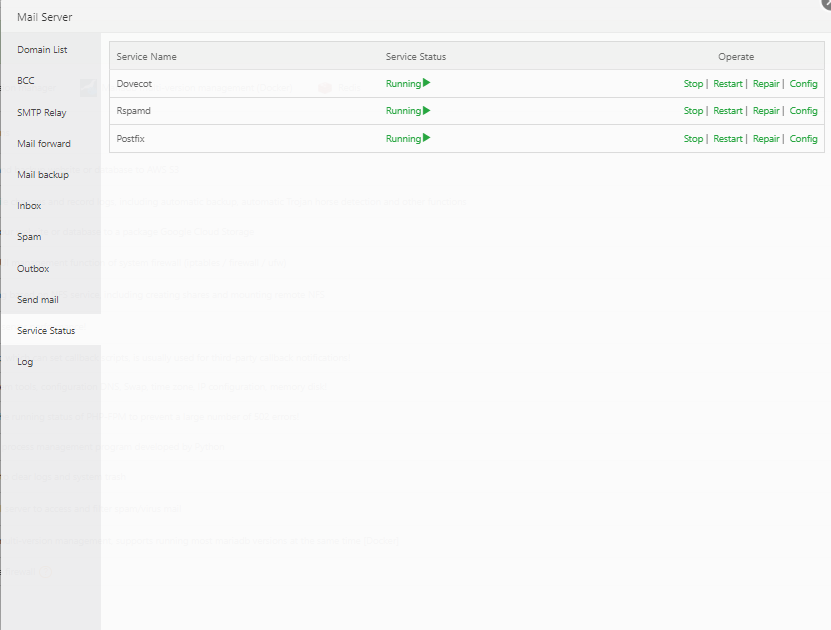Click the green play icon beside Dovecot Running
Viewport: 831px width, 630px height.
point(427,83)
